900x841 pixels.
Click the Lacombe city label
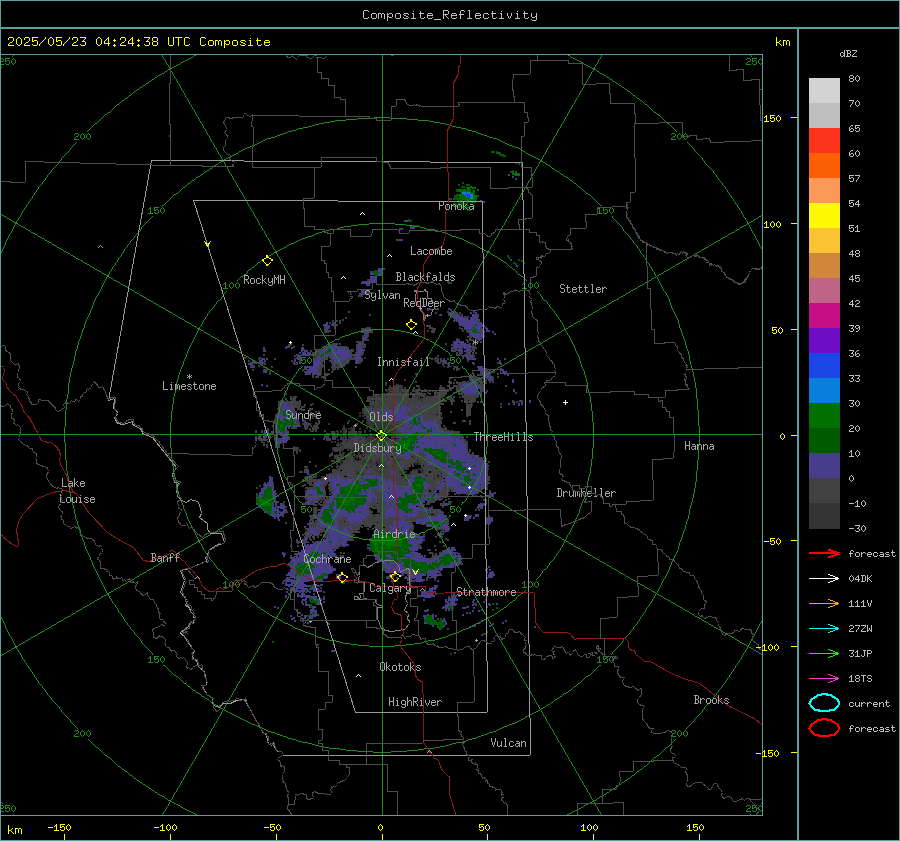(431, 251)
